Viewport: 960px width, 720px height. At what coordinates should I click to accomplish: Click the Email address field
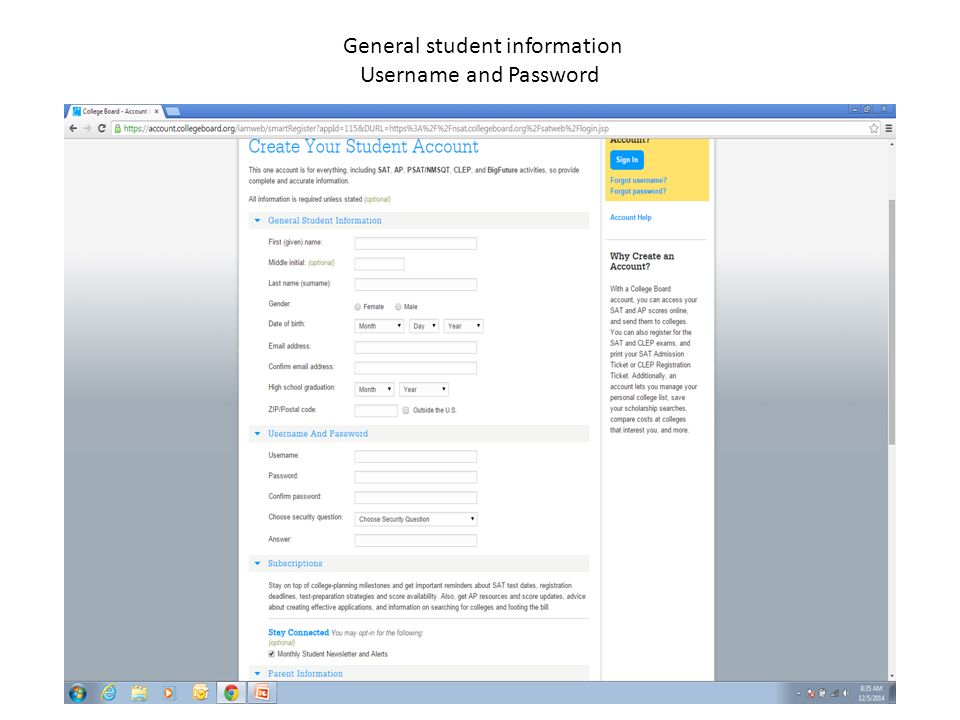416,347
